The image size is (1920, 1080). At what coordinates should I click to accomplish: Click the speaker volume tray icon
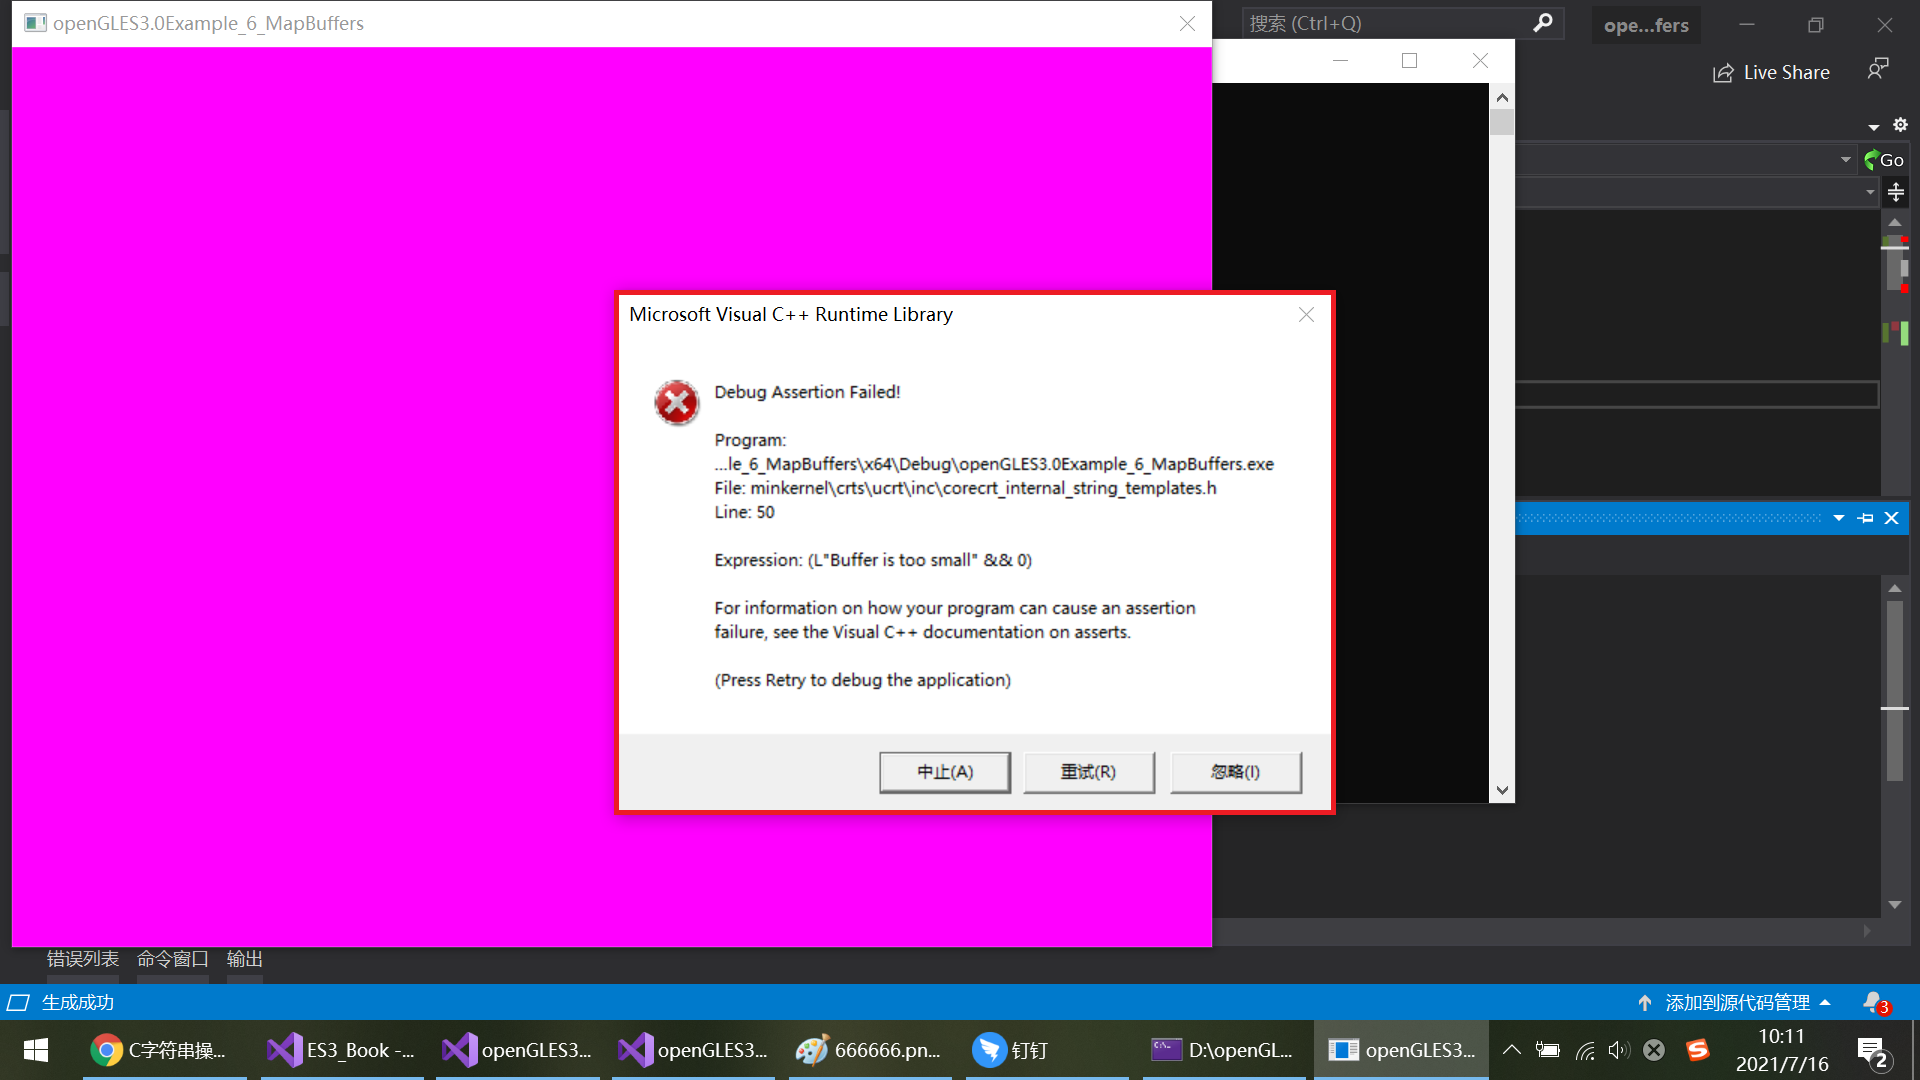[x=1619, y=1050]
